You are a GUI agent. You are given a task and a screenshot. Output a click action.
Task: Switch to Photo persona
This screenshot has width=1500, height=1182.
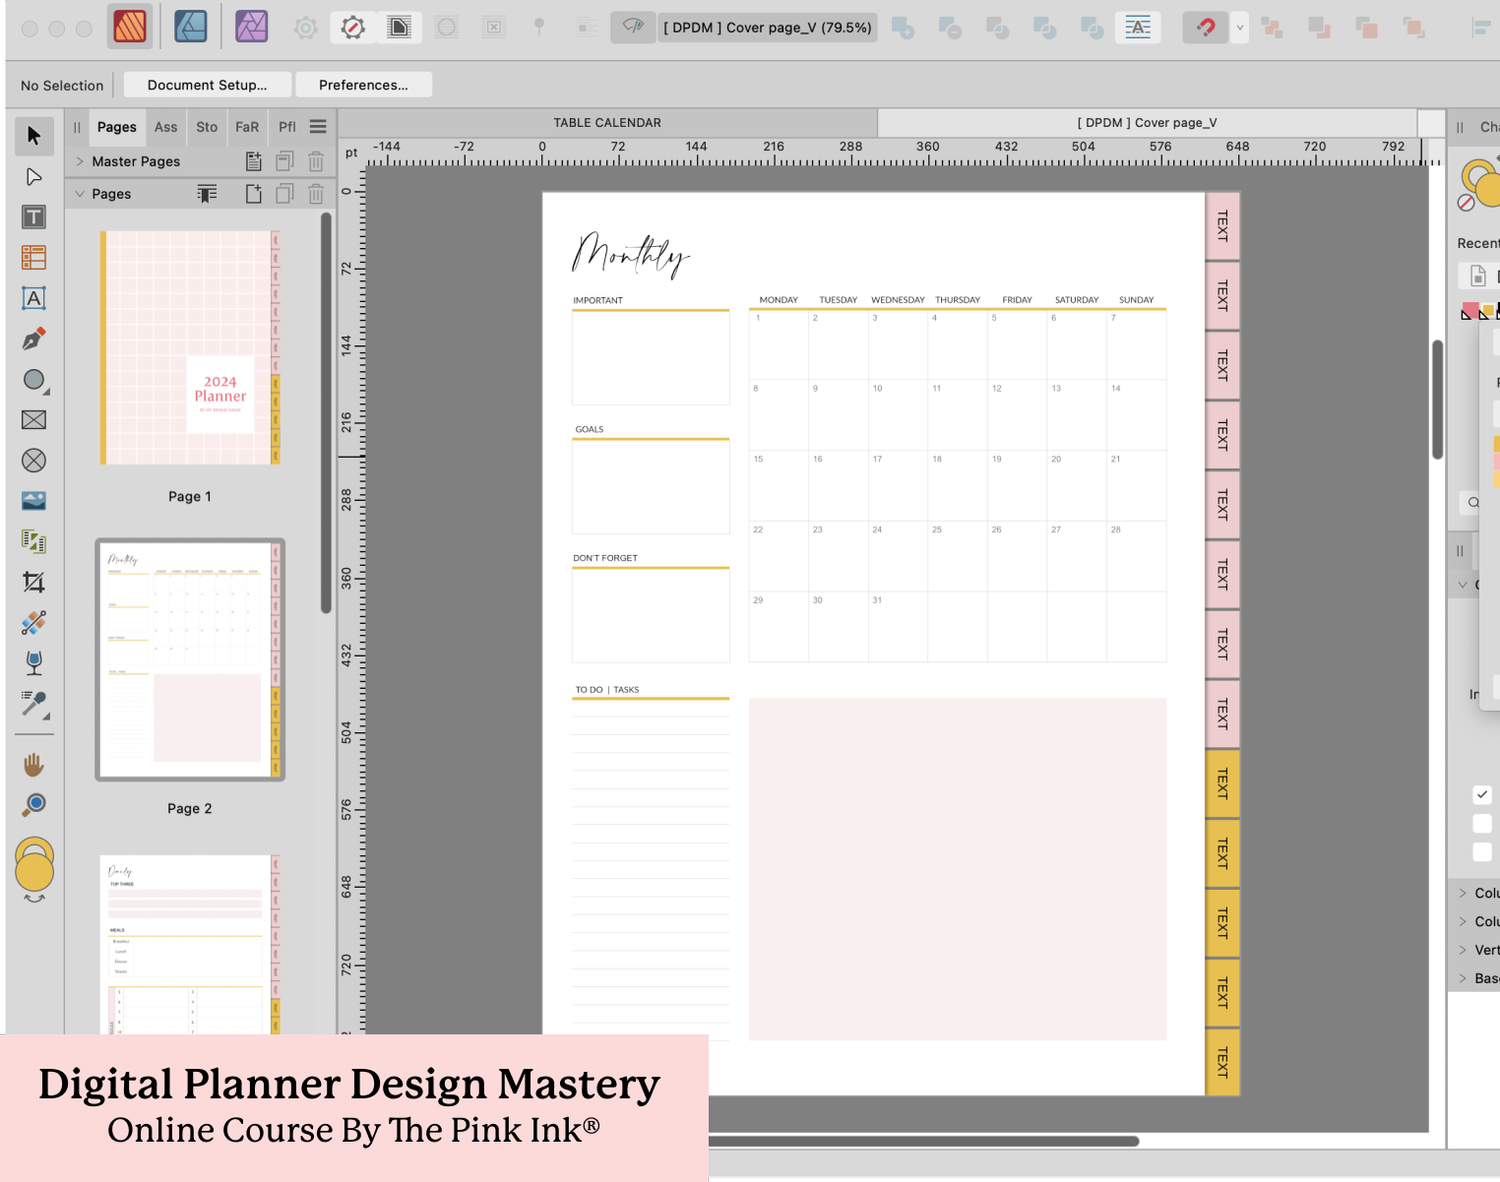(251, 27)
